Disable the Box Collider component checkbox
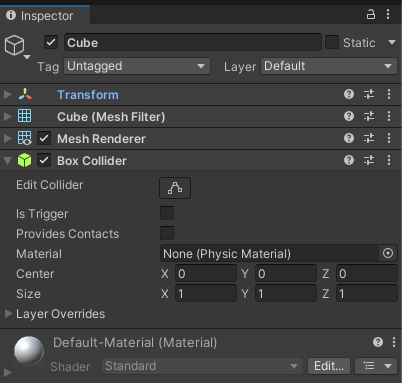The width and height of the screenshot is (402, 383). (x=44, y=160)
